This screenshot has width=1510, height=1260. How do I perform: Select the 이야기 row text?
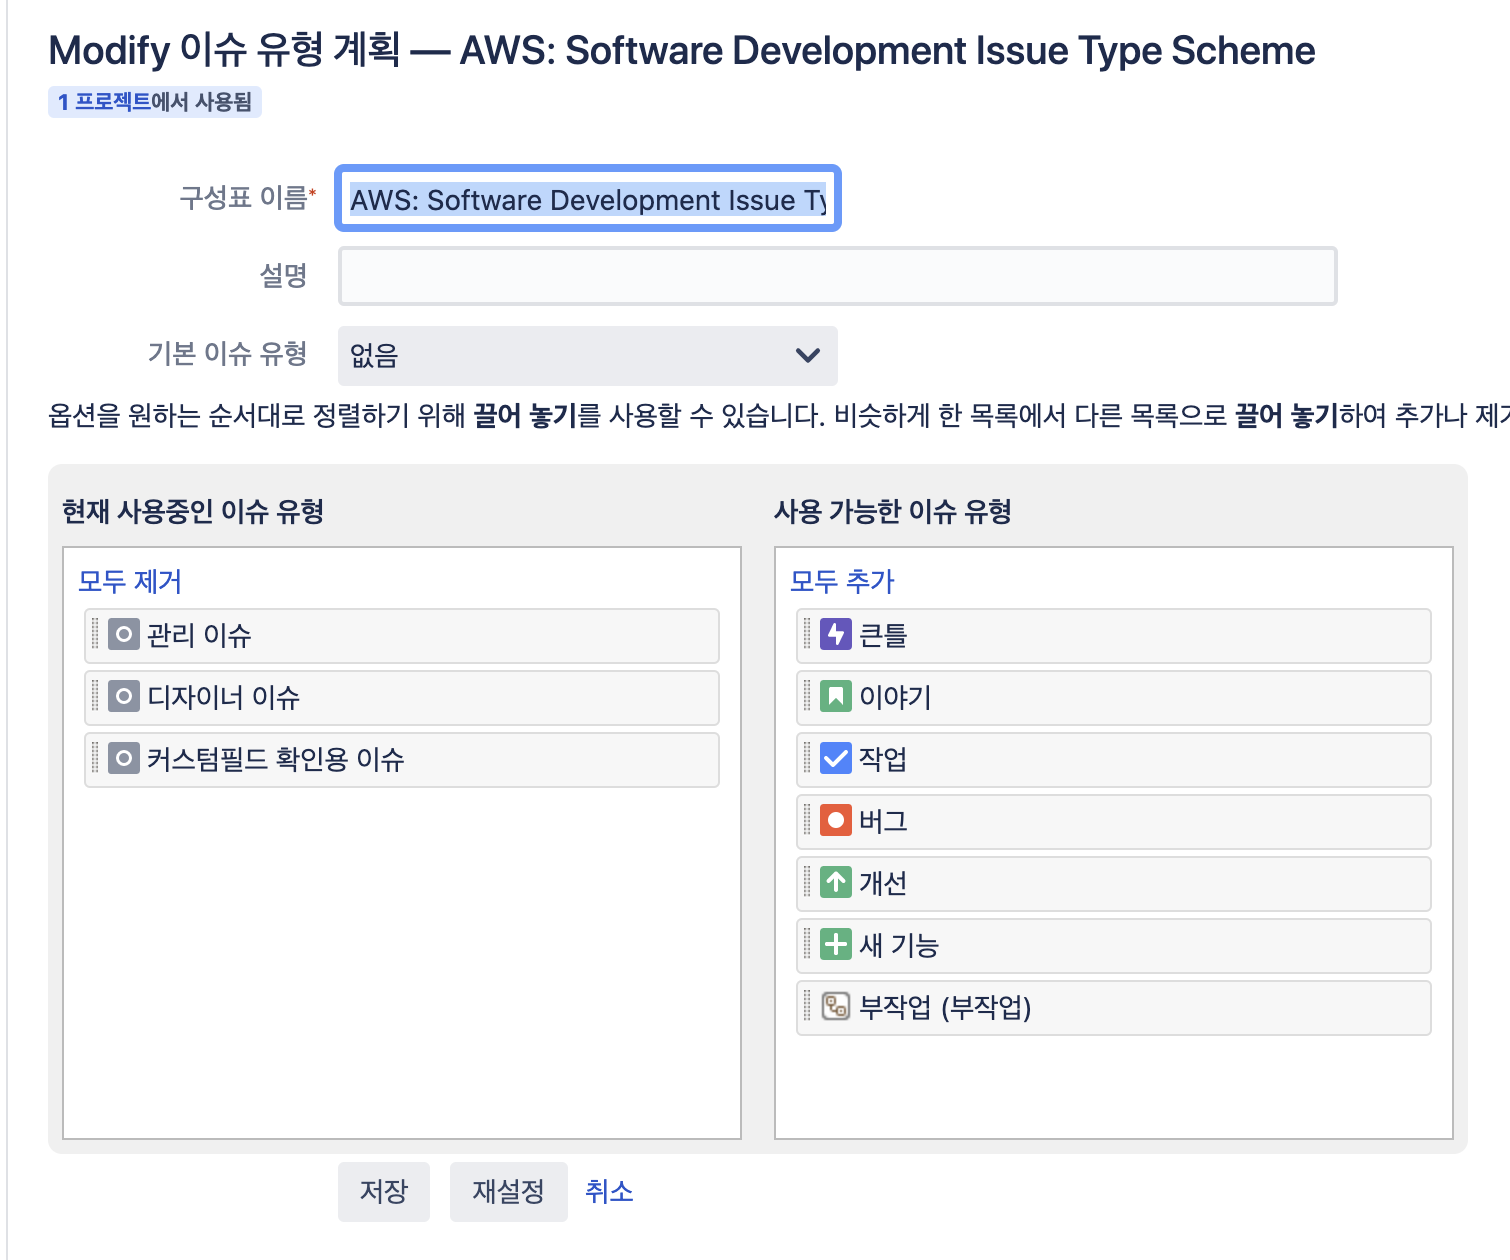(x=895, y=697)
